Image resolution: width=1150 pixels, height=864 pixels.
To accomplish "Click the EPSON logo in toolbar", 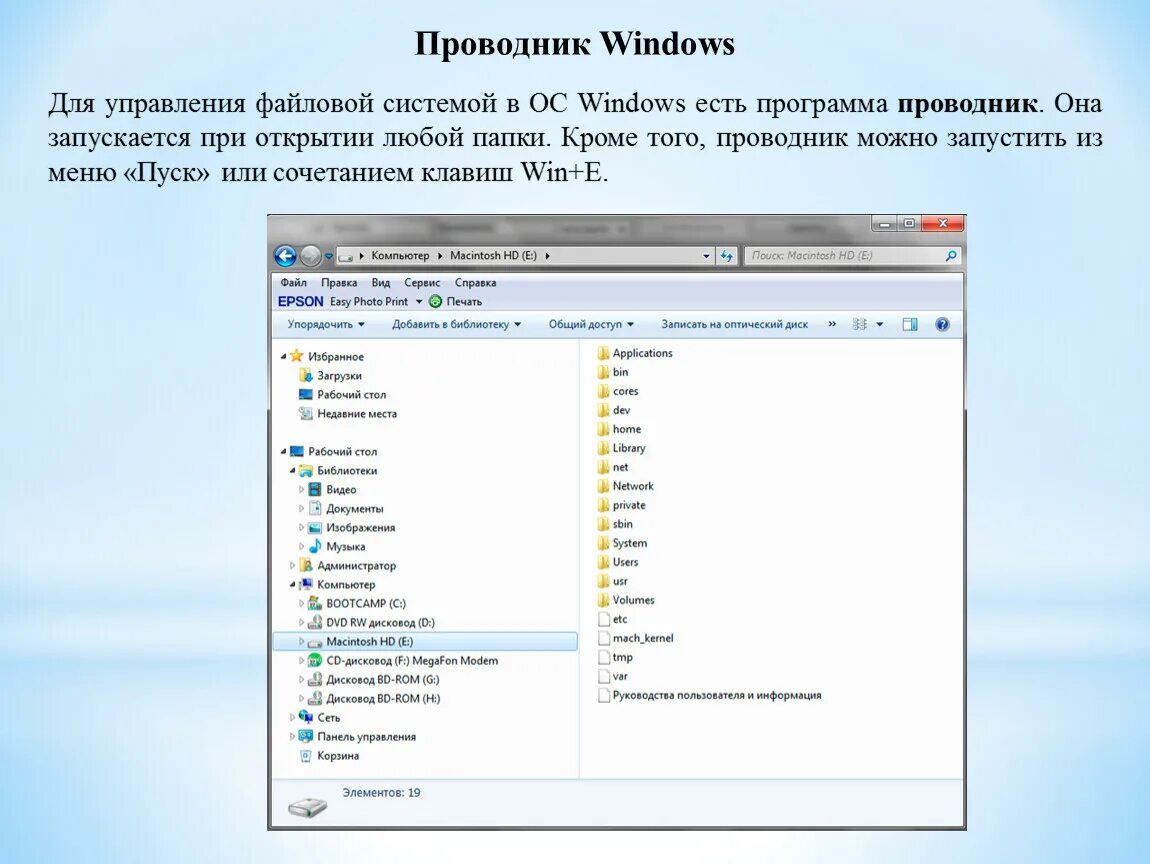I will [300, 301].
